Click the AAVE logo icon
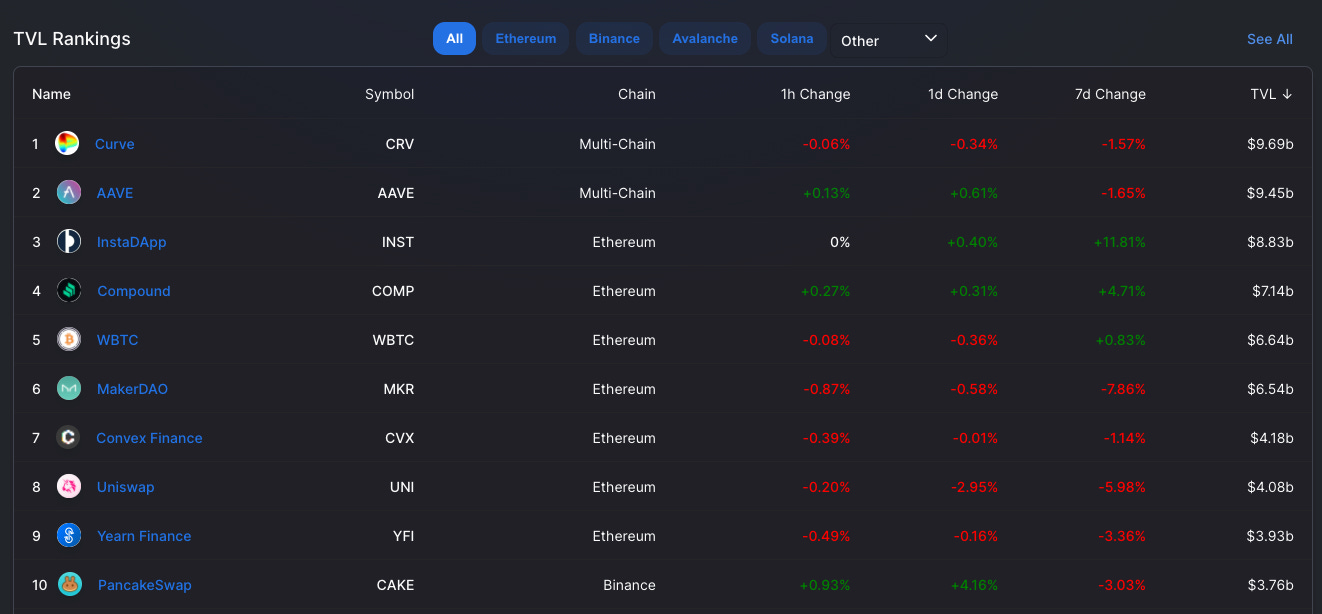This screenshot has height=614, width=1322. pyautogui.click(x=68, y=193)
